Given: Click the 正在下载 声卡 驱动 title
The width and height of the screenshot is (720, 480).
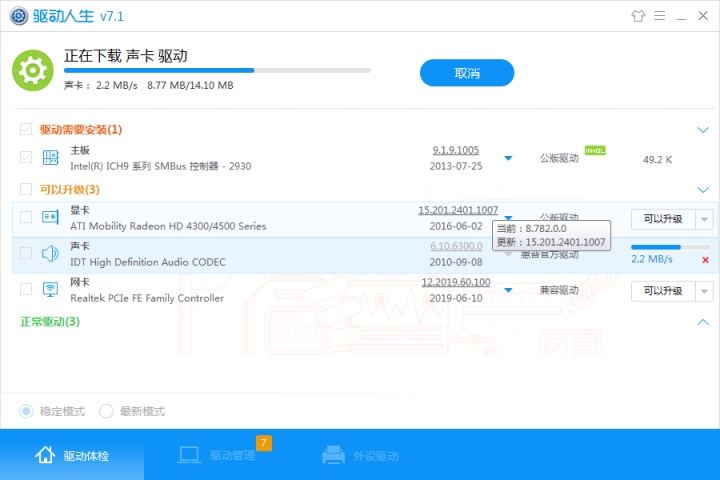Looking at the screenshot, I should 126,56.
